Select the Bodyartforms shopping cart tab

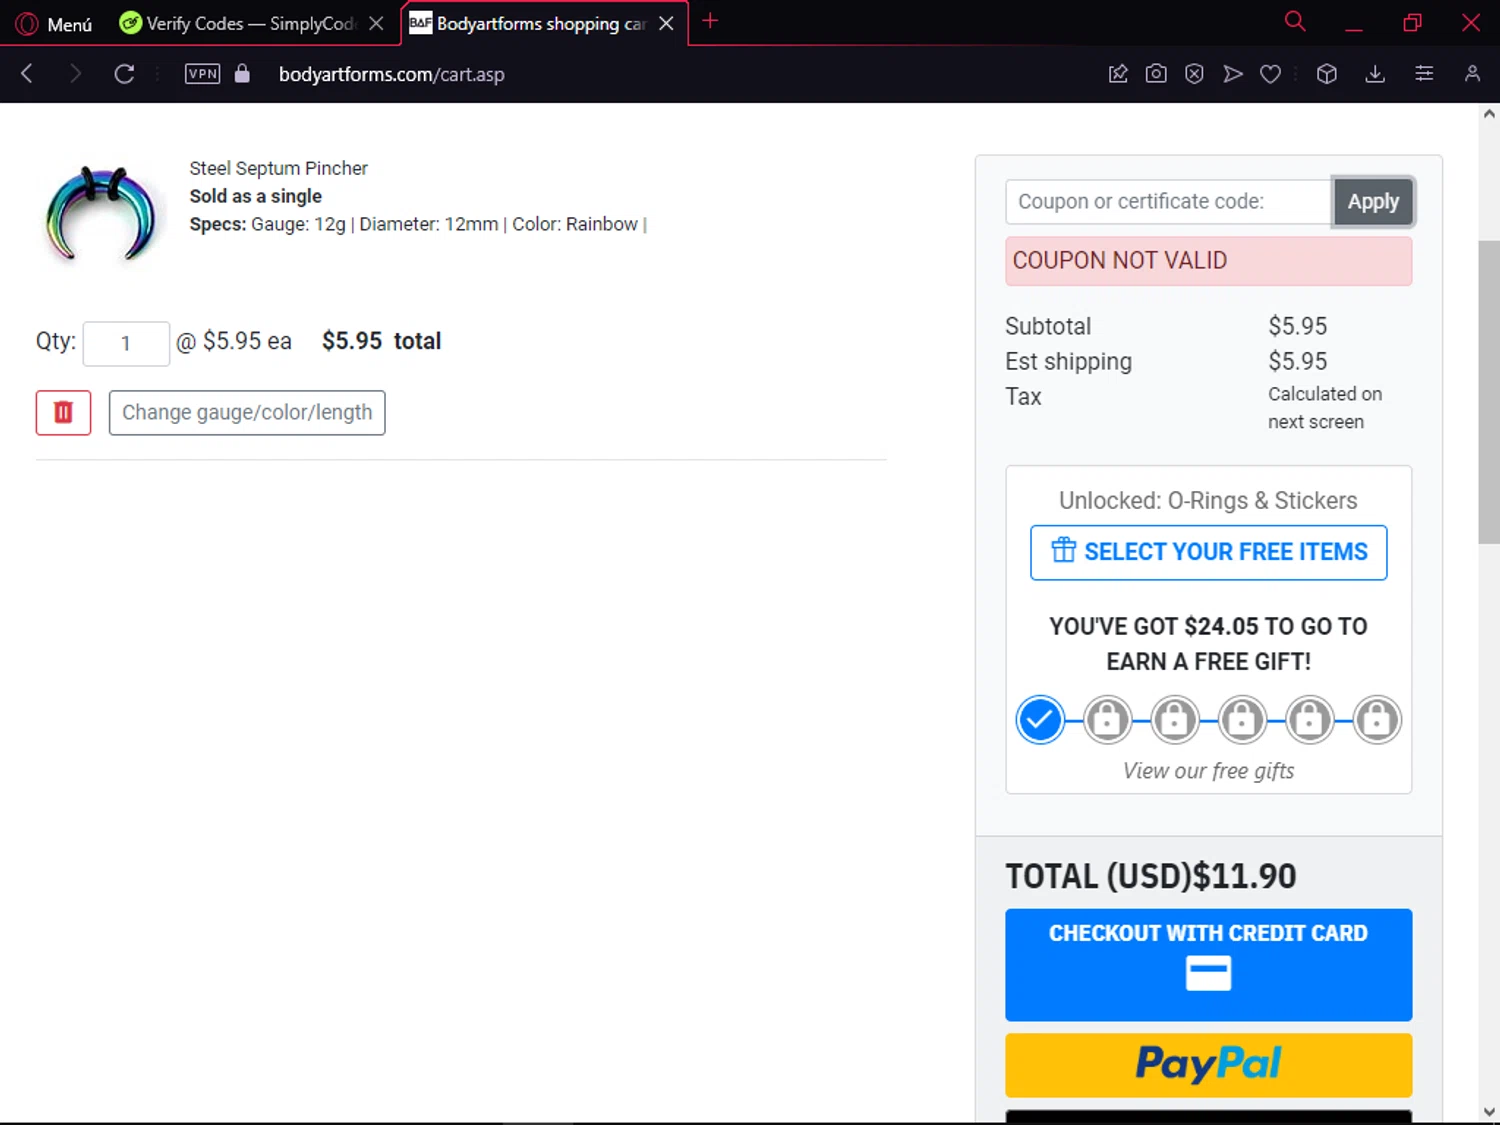530,23
